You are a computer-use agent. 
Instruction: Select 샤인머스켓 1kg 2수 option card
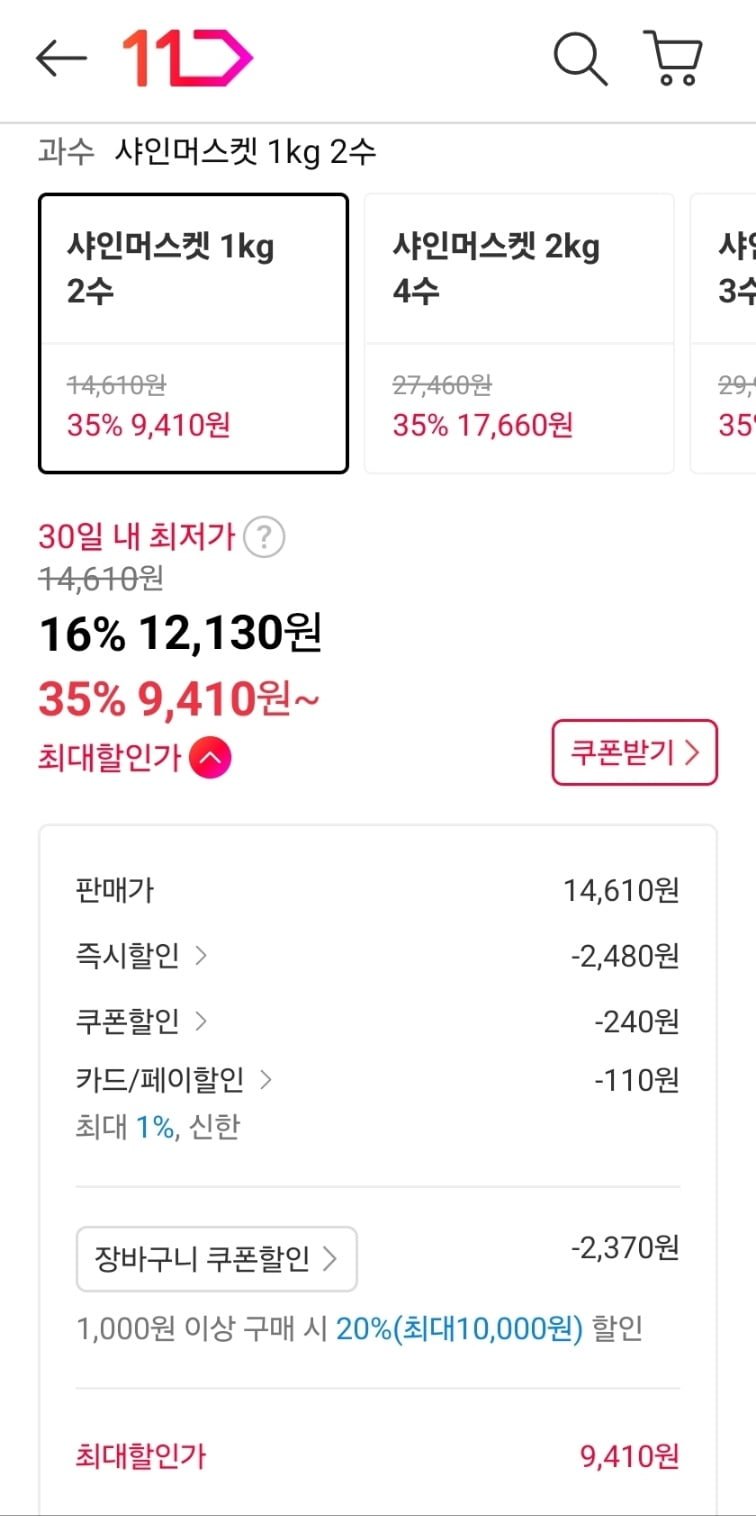pos(193,333)
